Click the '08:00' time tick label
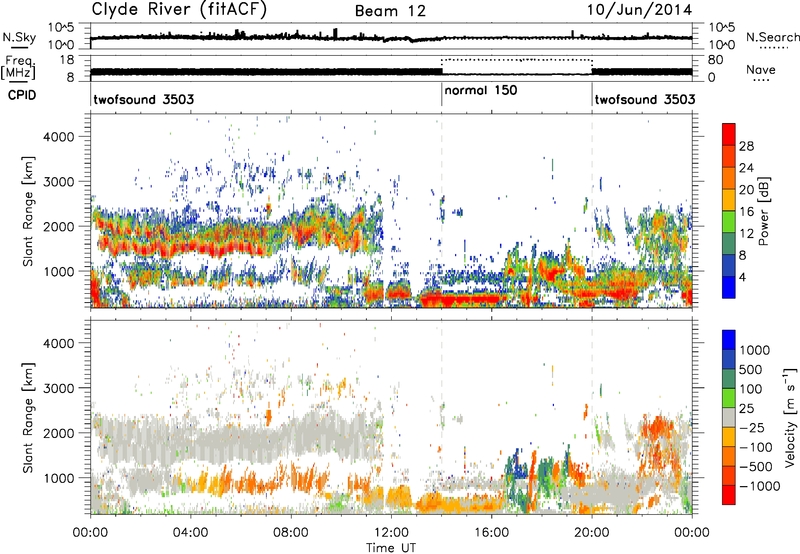800x554 pixels. click(x=291, y=533)
